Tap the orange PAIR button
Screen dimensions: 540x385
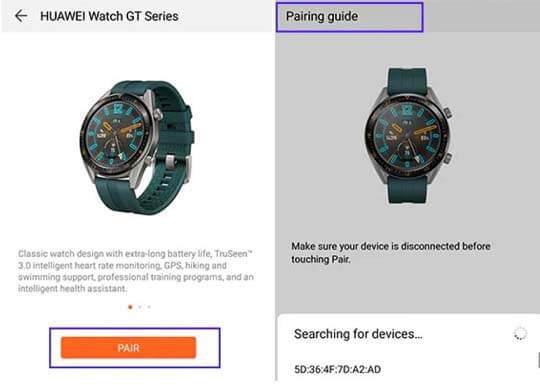(128, 348)
